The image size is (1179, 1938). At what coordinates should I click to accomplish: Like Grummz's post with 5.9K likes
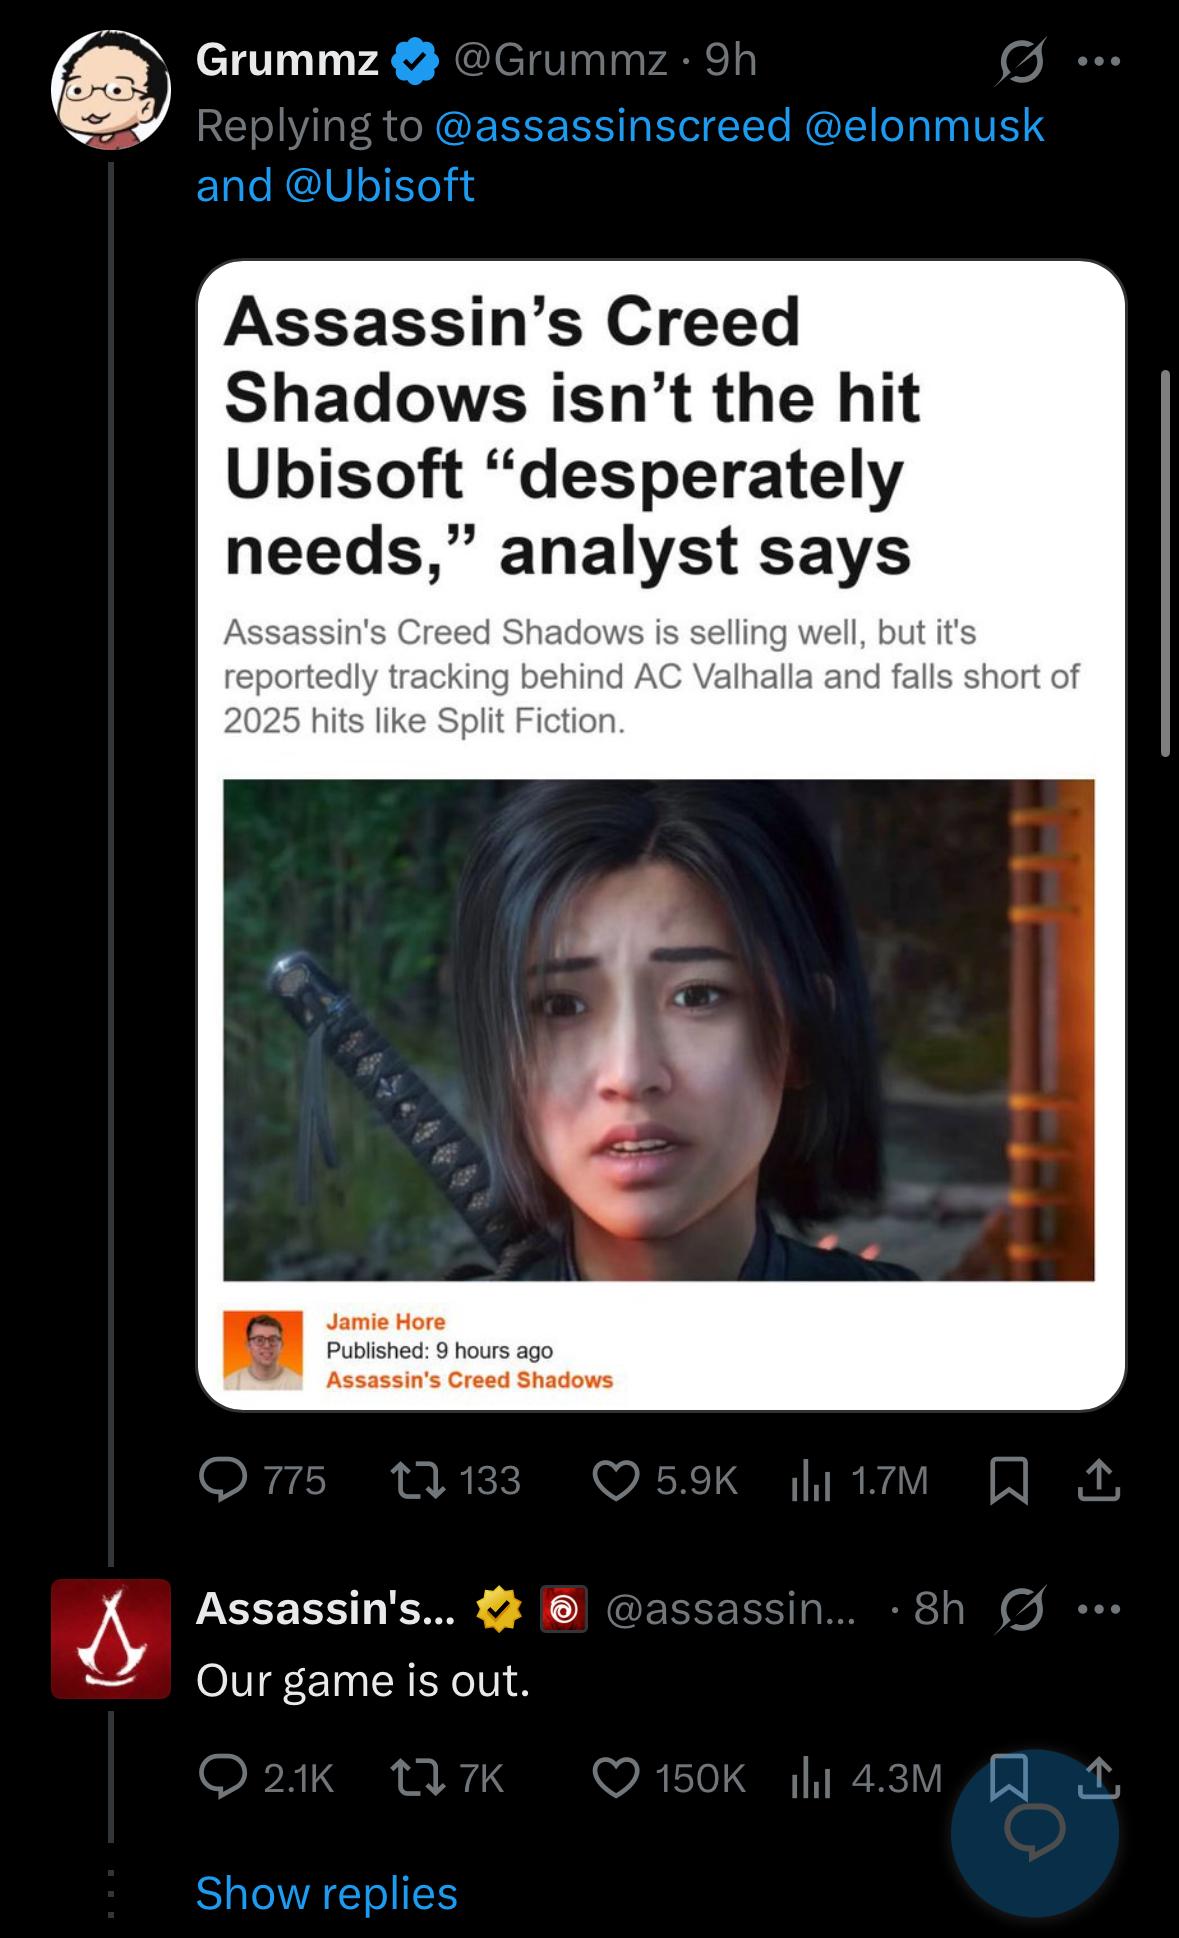pos(665,1480)
